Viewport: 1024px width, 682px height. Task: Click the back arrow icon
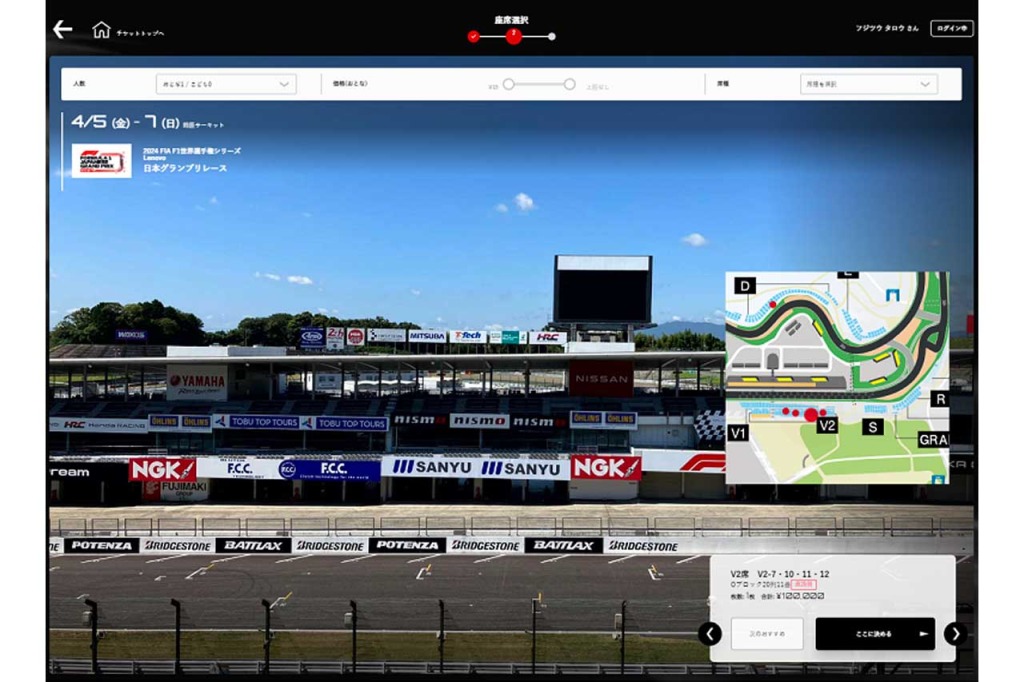tap(63, 30)
